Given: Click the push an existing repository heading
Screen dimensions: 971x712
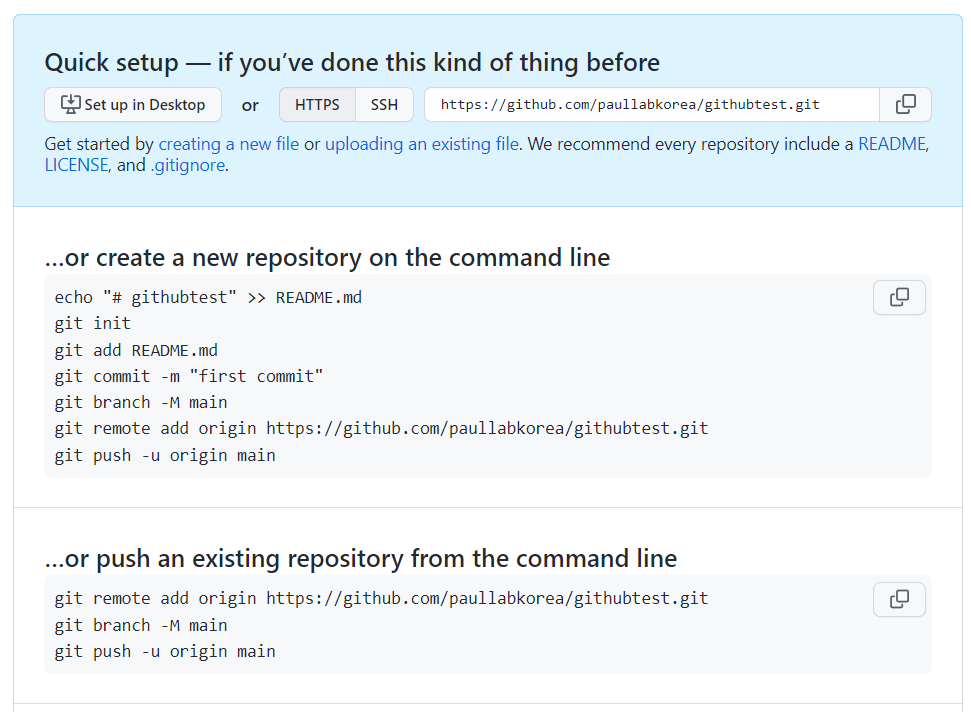Looking at the screenshot, I should click(x=361, y=558).
